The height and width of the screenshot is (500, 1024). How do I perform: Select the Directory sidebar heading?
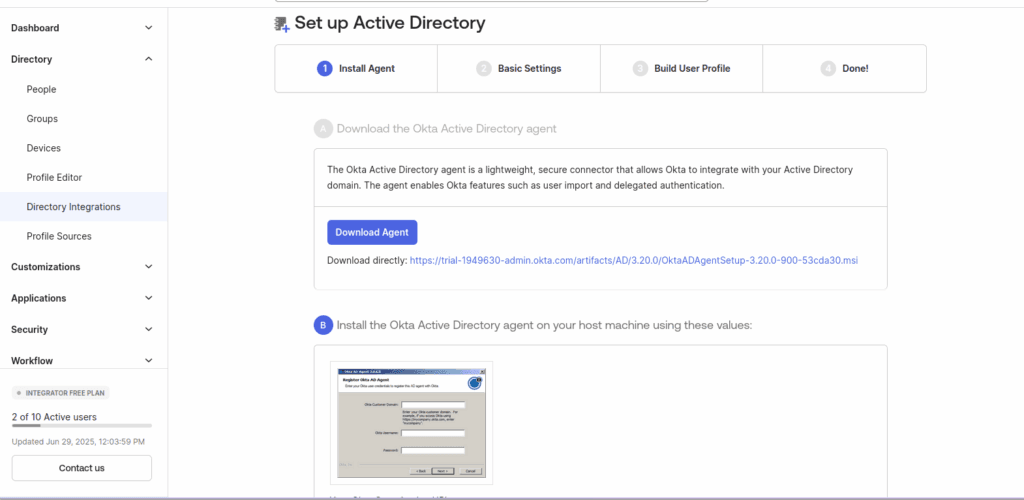31,59
